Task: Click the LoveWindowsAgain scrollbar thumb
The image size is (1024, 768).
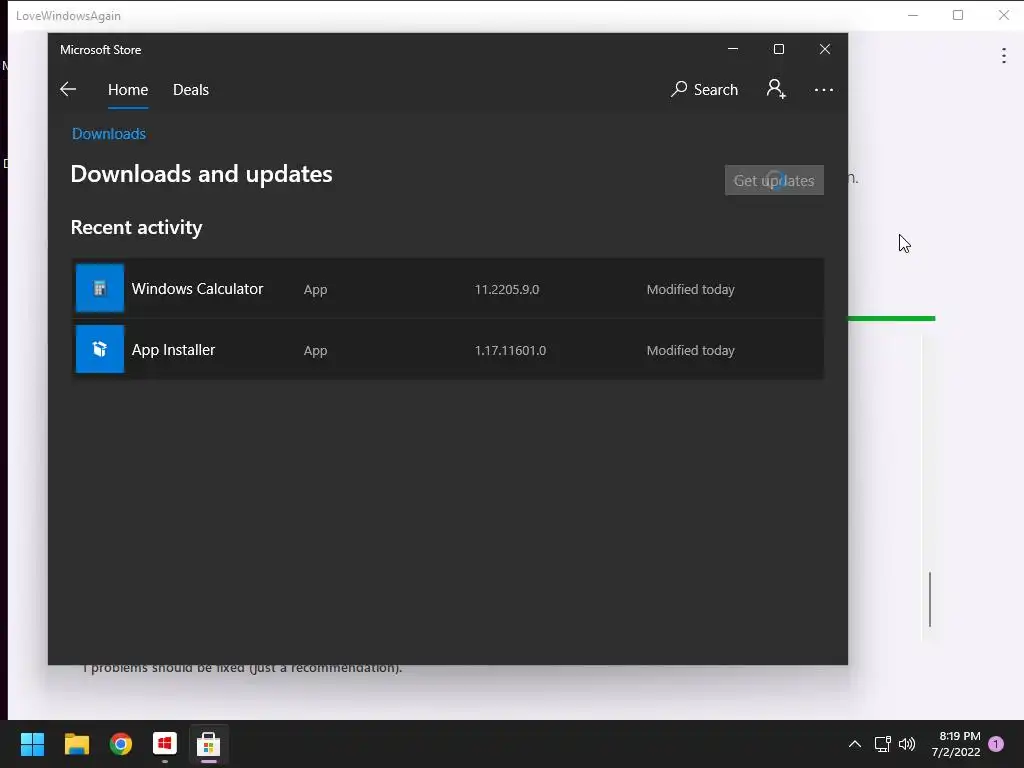Action: [930, 599]
